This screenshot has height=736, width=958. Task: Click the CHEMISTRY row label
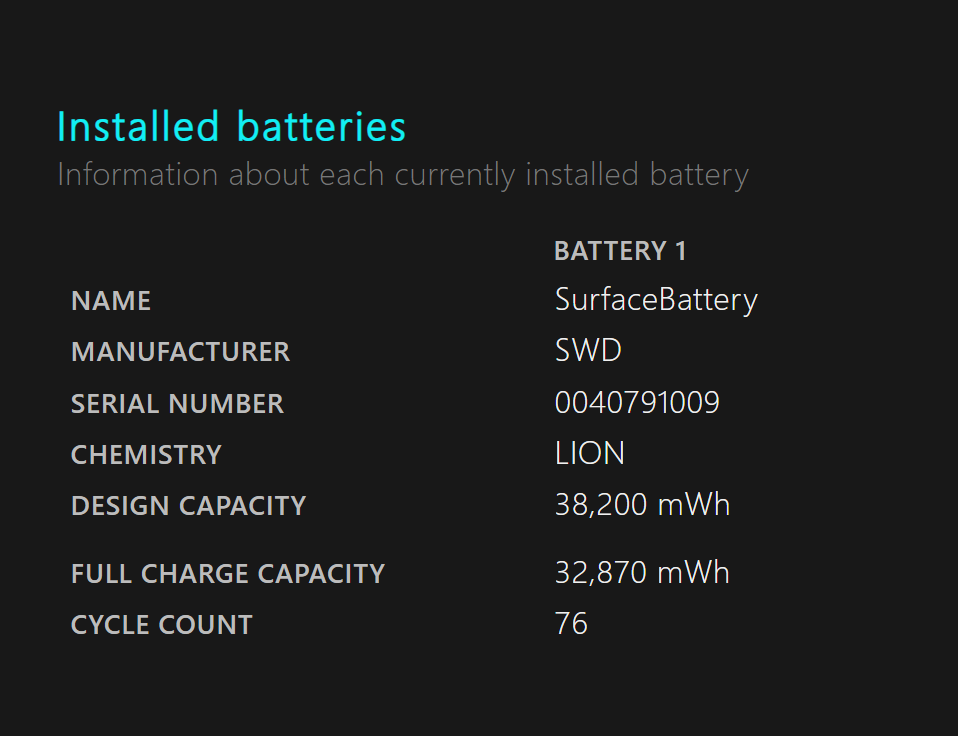[146, 455]
